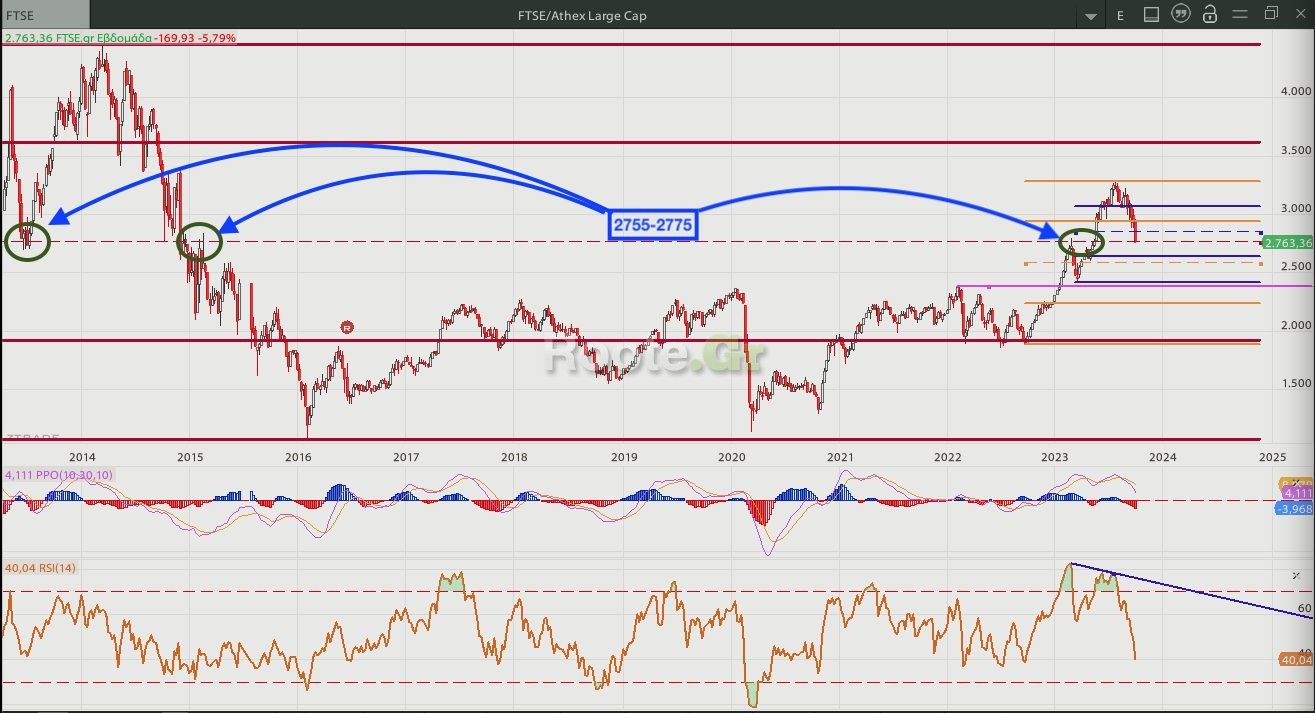
Task: Click the orange 40,04 RSI value tag
Action: (x=1295, y=660)
